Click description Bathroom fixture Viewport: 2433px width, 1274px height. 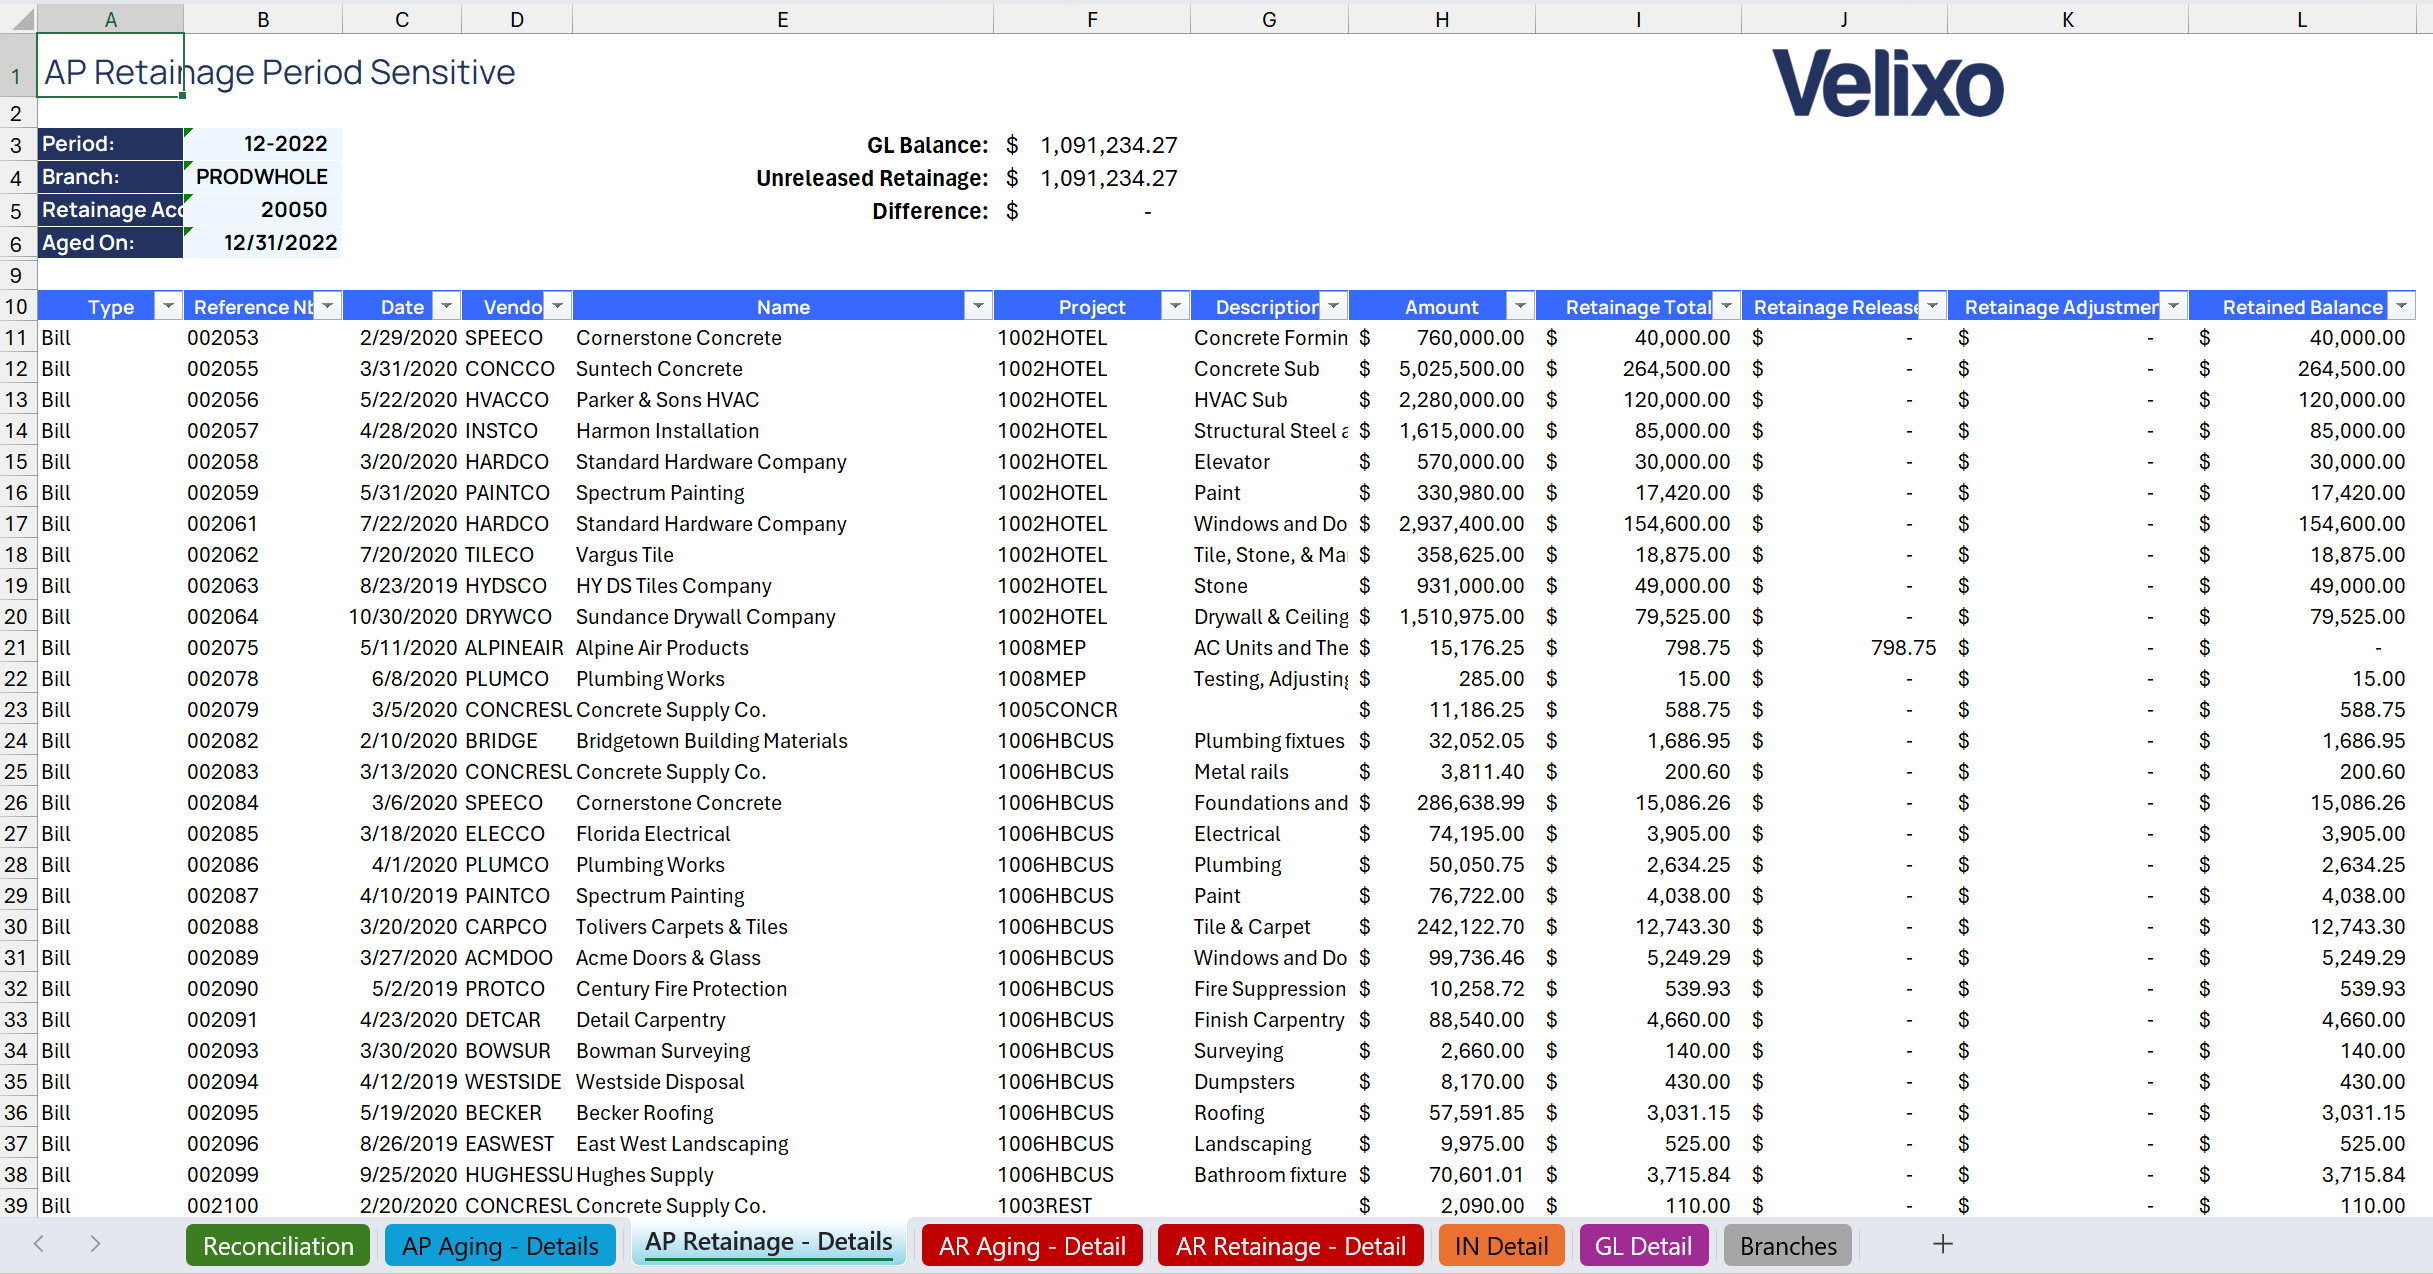pyautogui.click(x=1270, y=1175)
